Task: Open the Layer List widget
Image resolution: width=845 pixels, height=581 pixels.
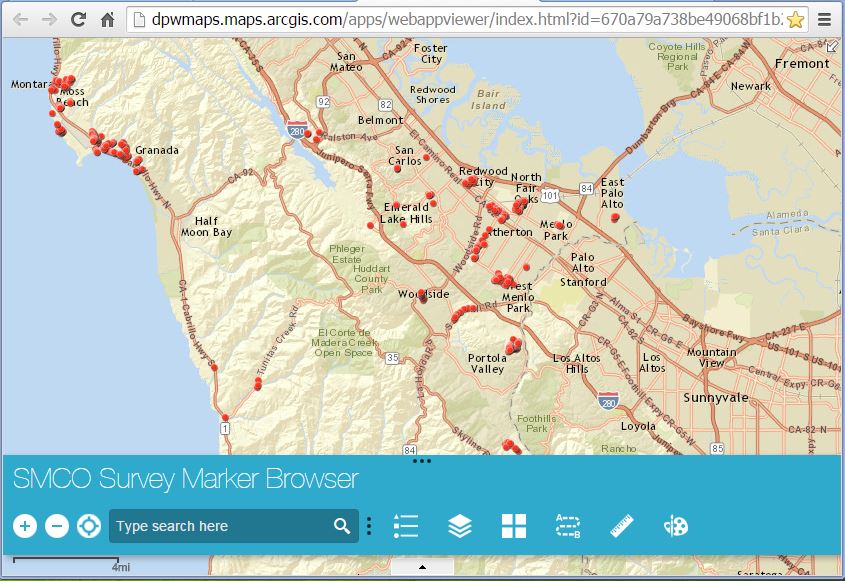Action: (x=460, y=525)
